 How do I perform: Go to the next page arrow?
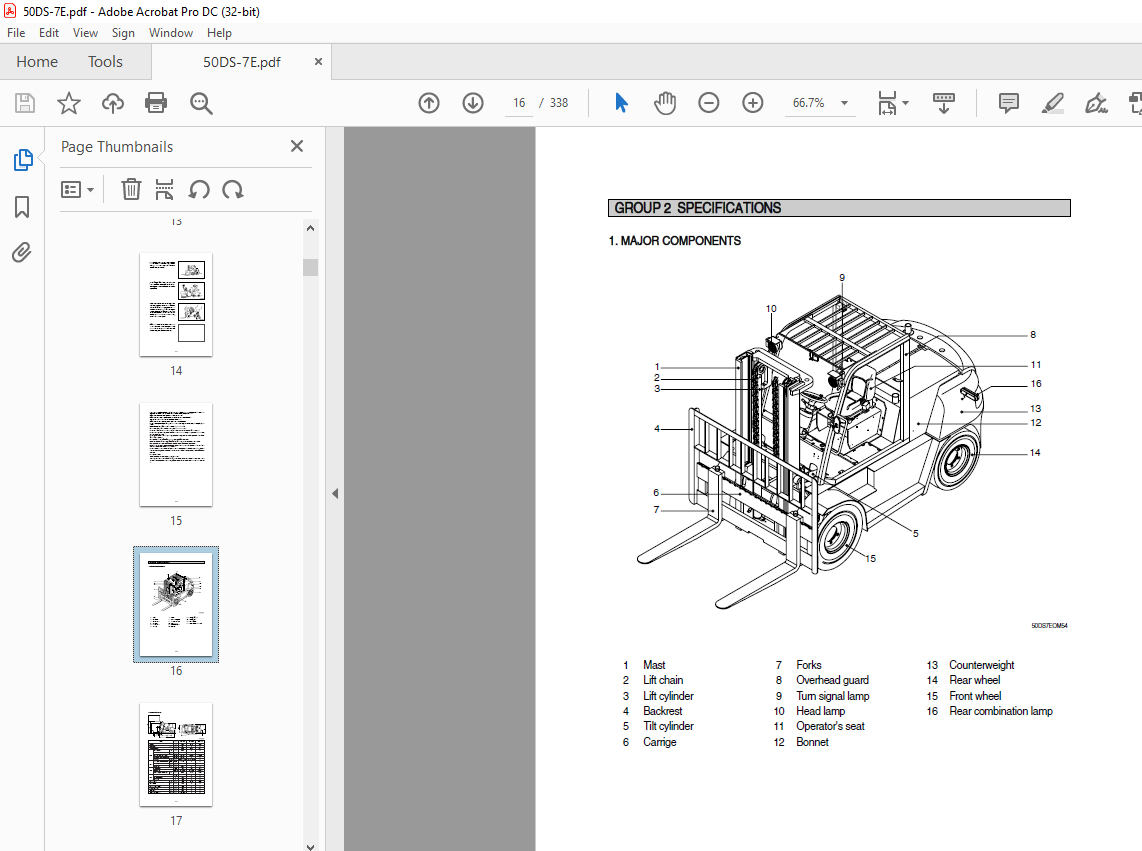(473, 103)
